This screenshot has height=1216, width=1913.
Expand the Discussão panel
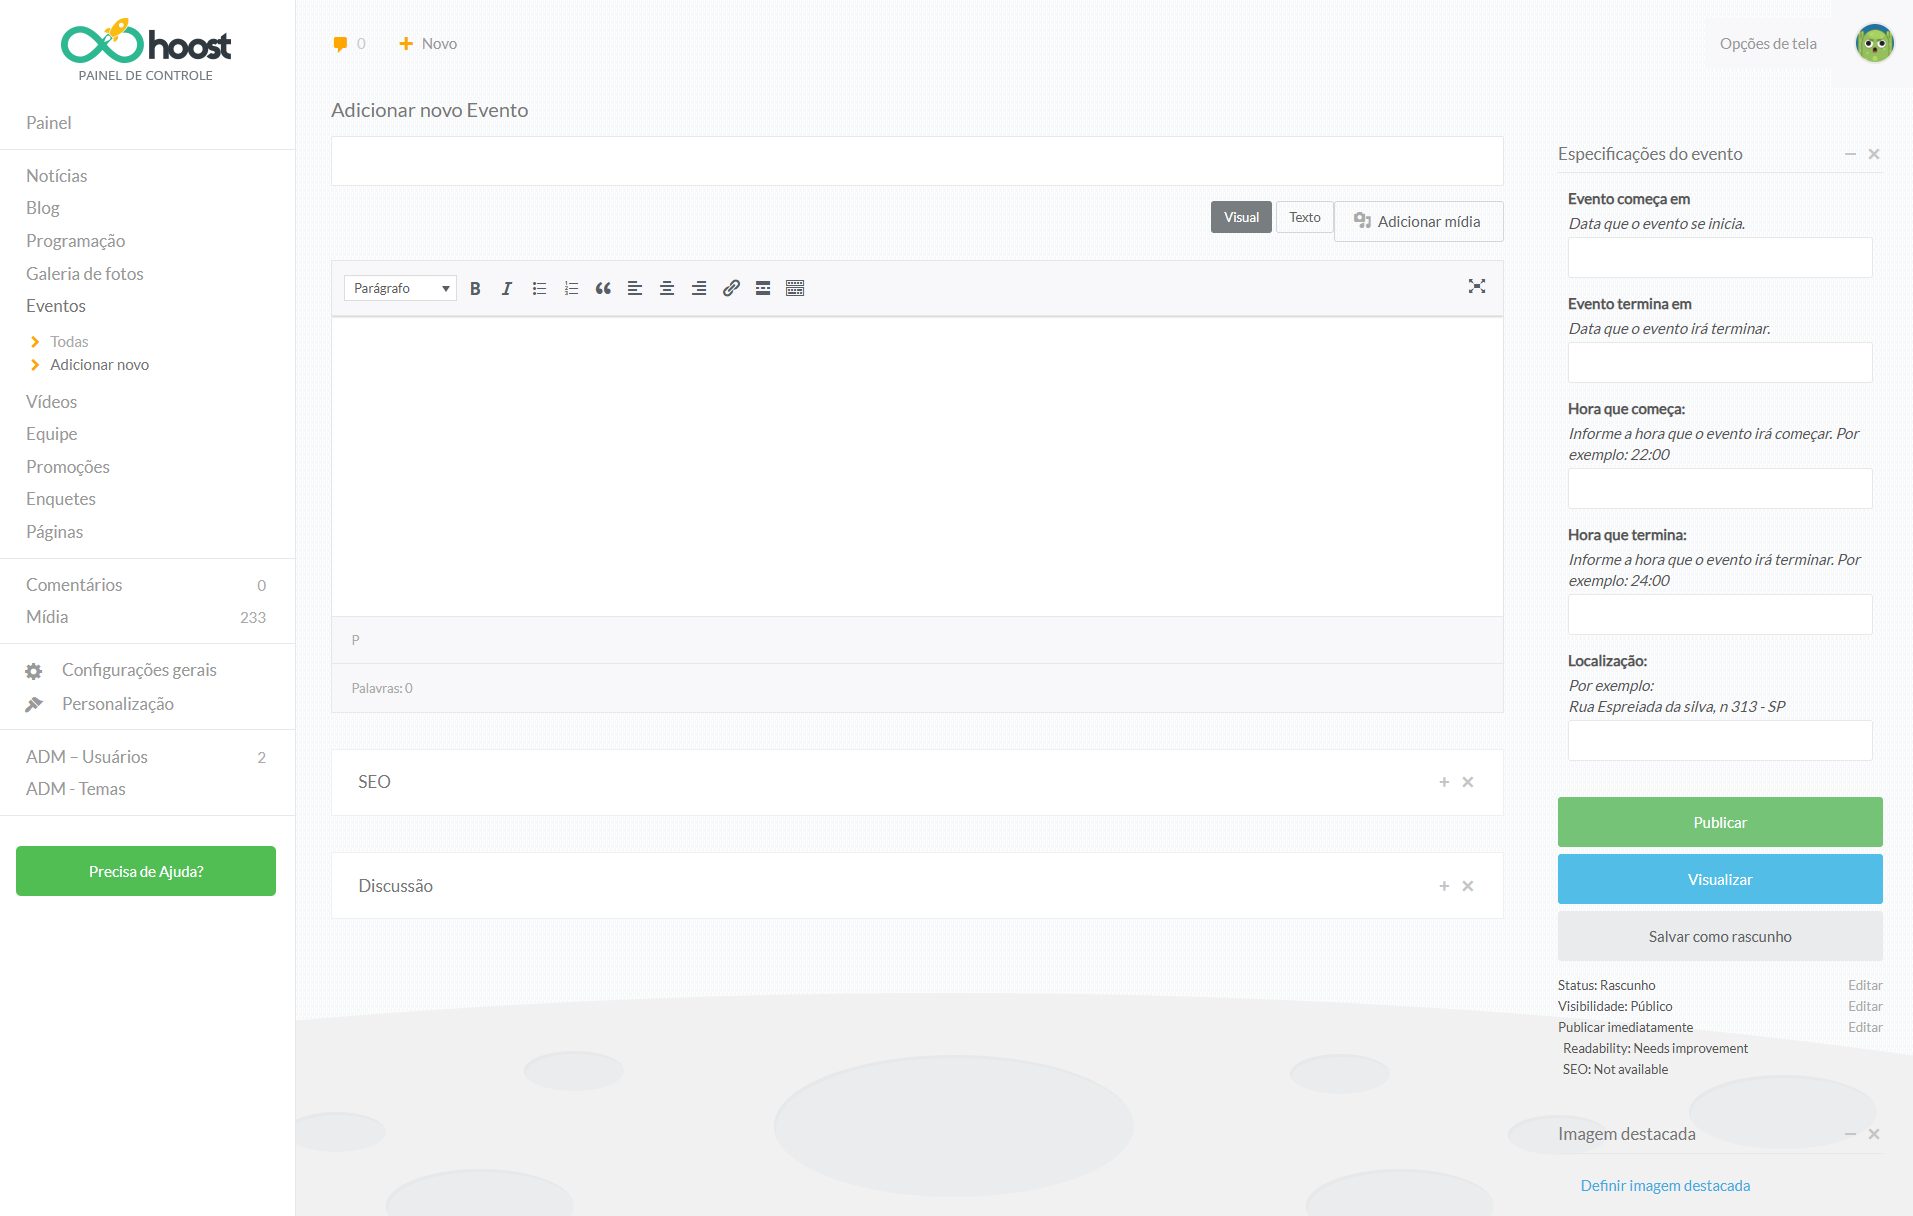click(1443, 886)
